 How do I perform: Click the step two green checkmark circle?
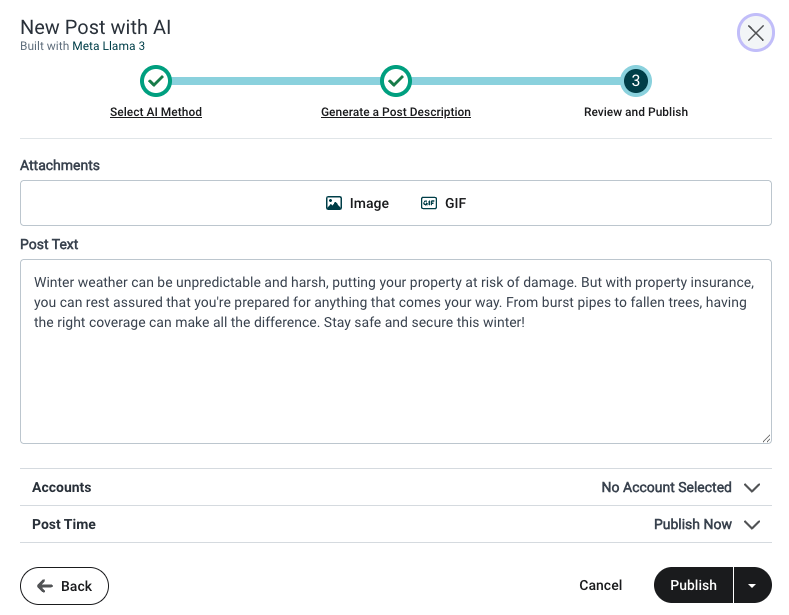click(396, 81)
